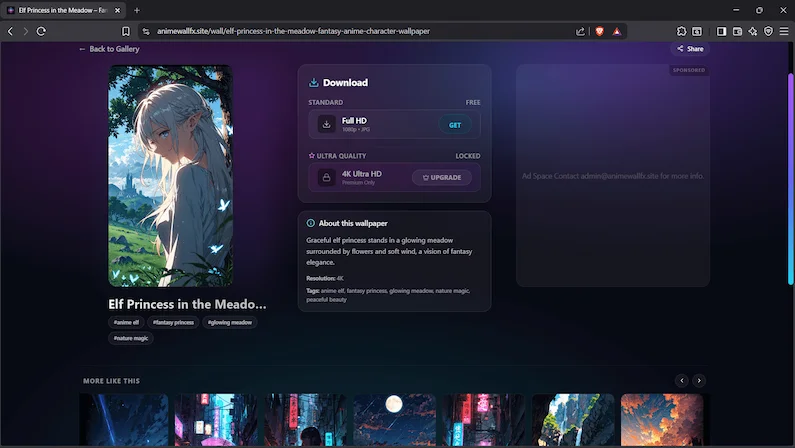Open the extensions puzzle icon
This screenshot has height=448, width=795.
[681, 31]
